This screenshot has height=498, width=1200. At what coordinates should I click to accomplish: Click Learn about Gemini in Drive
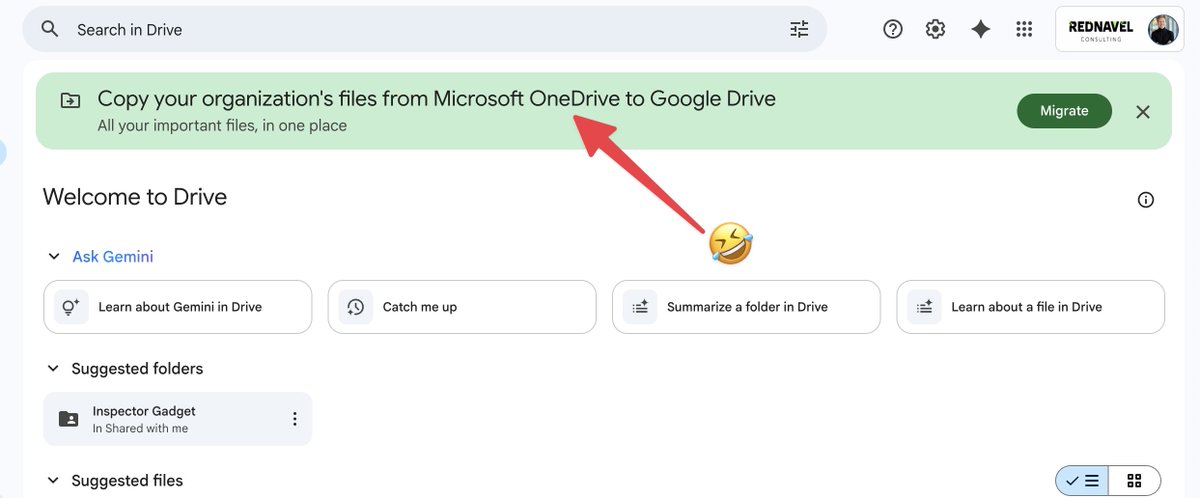(x=178, y=307)
